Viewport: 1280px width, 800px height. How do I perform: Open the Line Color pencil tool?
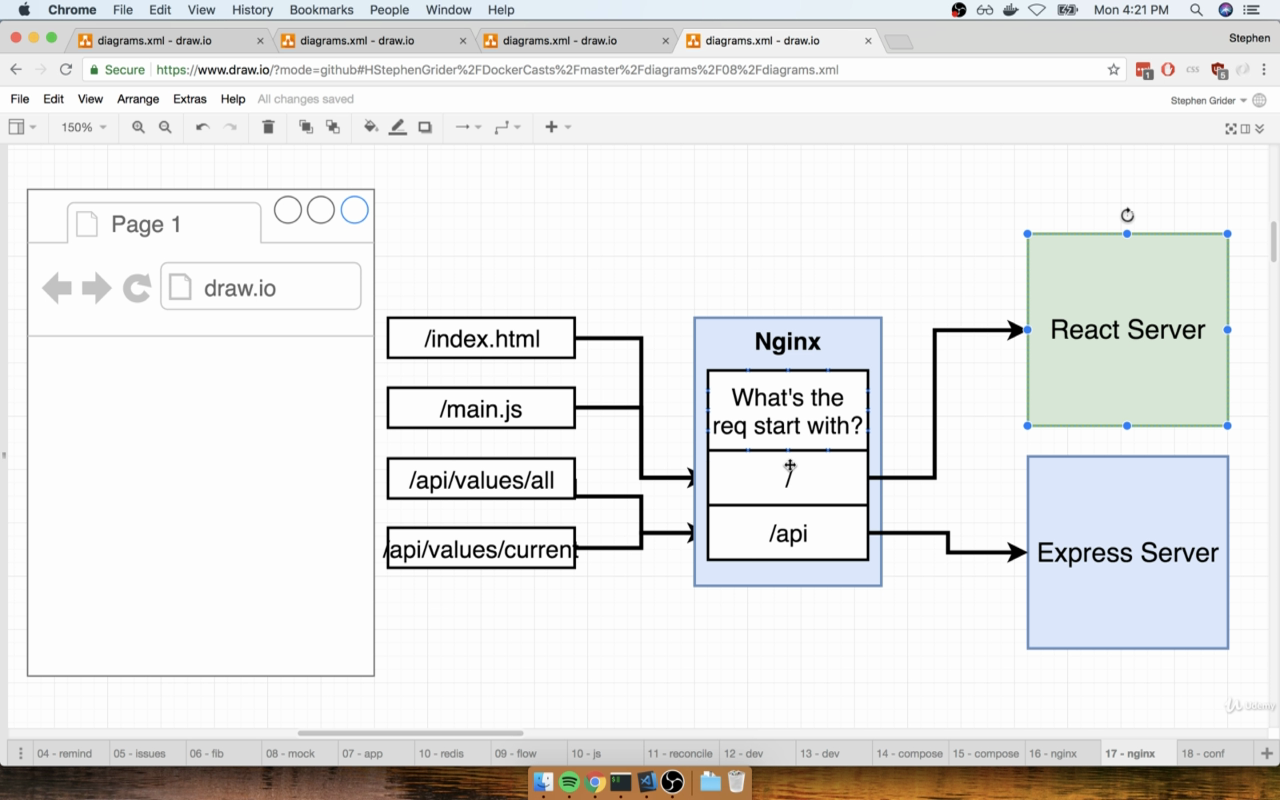click(397, 127)
